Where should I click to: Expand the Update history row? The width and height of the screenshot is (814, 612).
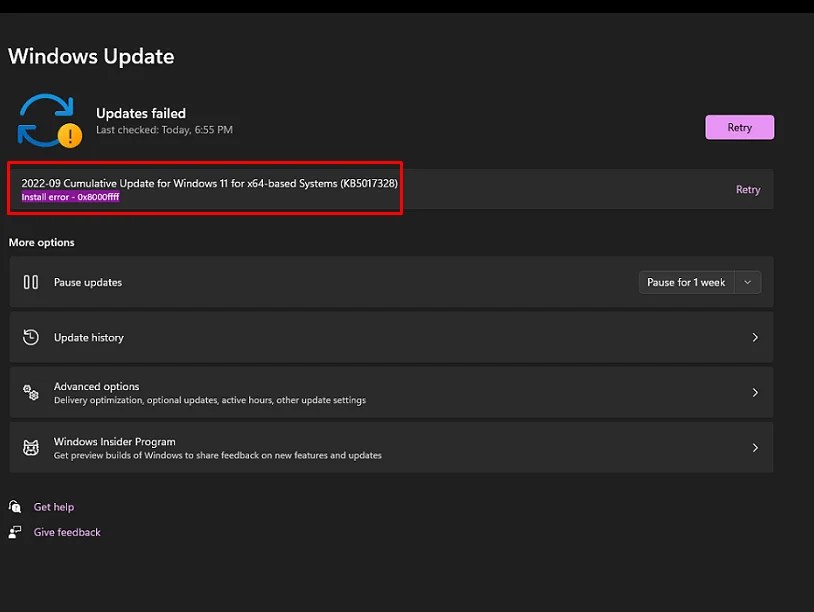click(x=755, y=337)
